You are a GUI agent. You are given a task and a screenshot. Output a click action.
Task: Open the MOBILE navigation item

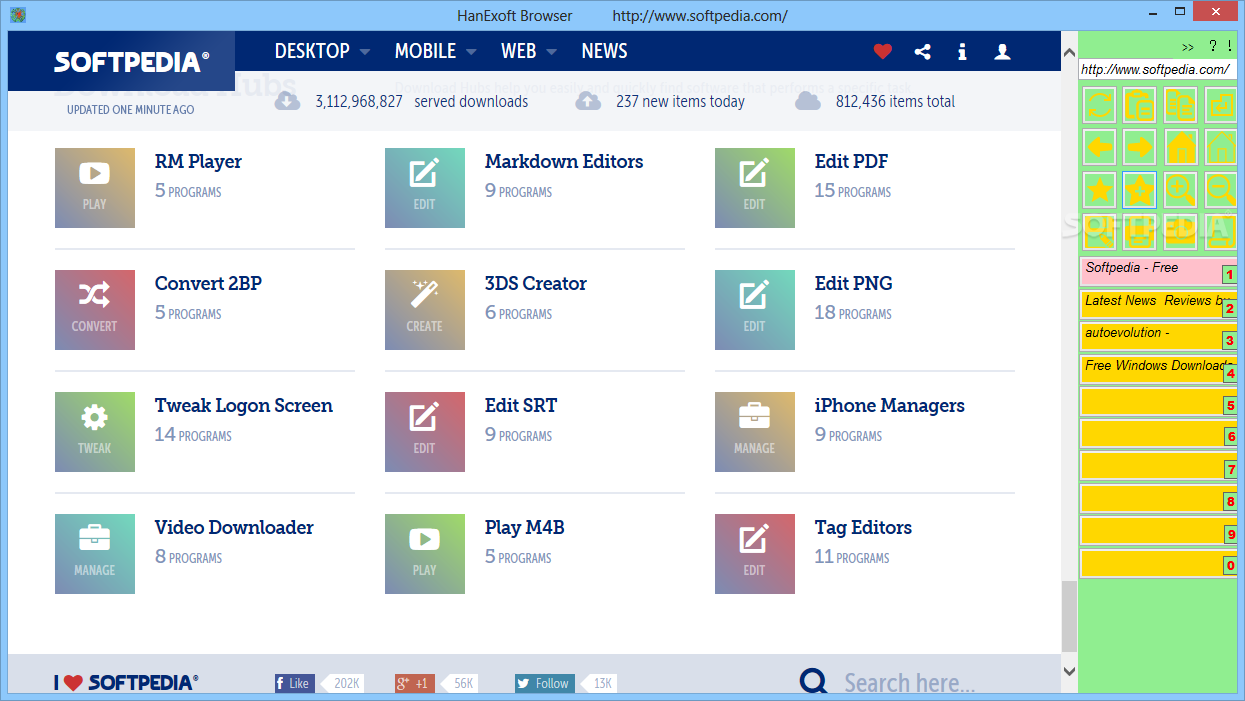pos(425,51)
